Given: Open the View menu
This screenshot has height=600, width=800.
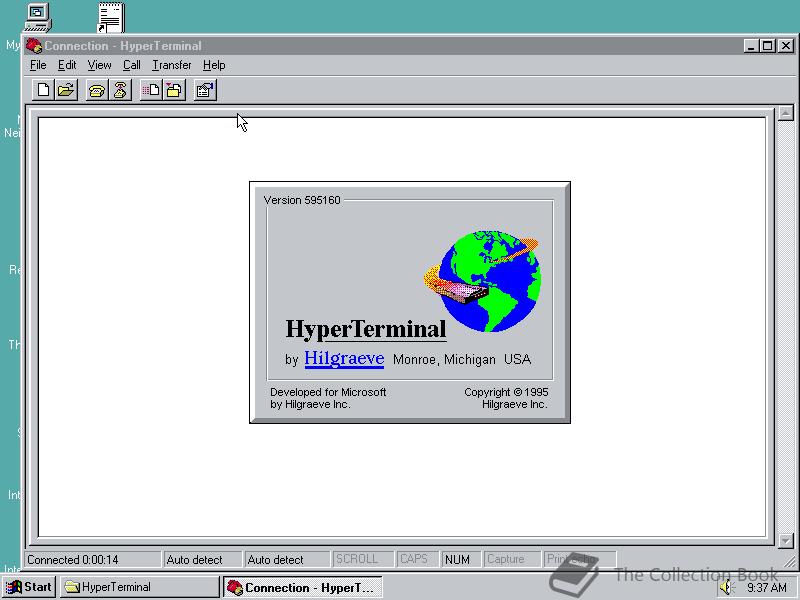Looking at the screenshot, I should pyautogui.click(x=99, y=65).
